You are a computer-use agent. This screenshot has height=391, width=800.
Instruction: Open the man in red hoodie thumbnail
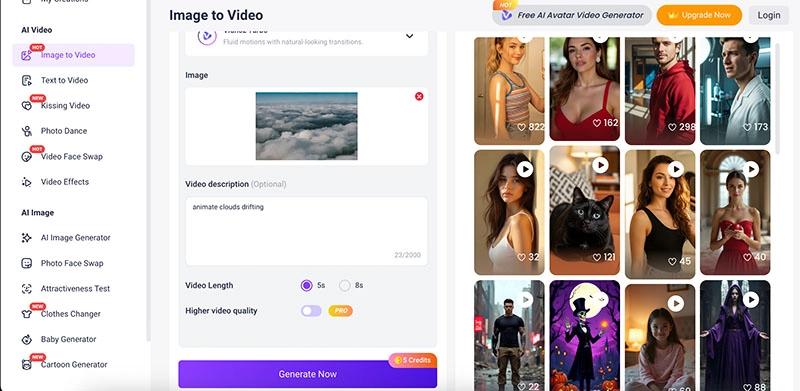click(660, 91)
